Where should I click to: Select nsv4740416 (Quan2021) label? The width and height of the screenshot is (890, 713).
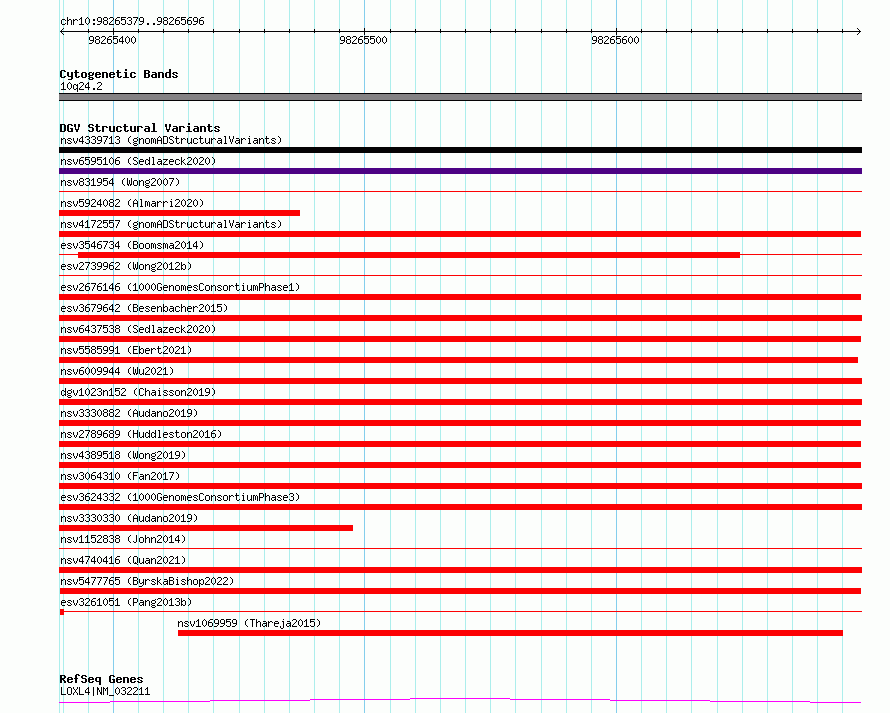click(x=123, y=560)
